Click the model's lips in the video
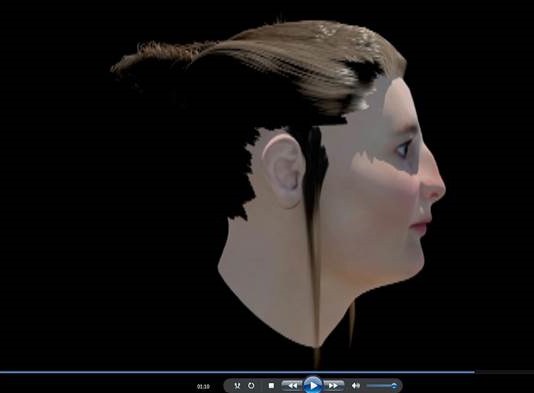534x393 pixels. pos(421,226)
